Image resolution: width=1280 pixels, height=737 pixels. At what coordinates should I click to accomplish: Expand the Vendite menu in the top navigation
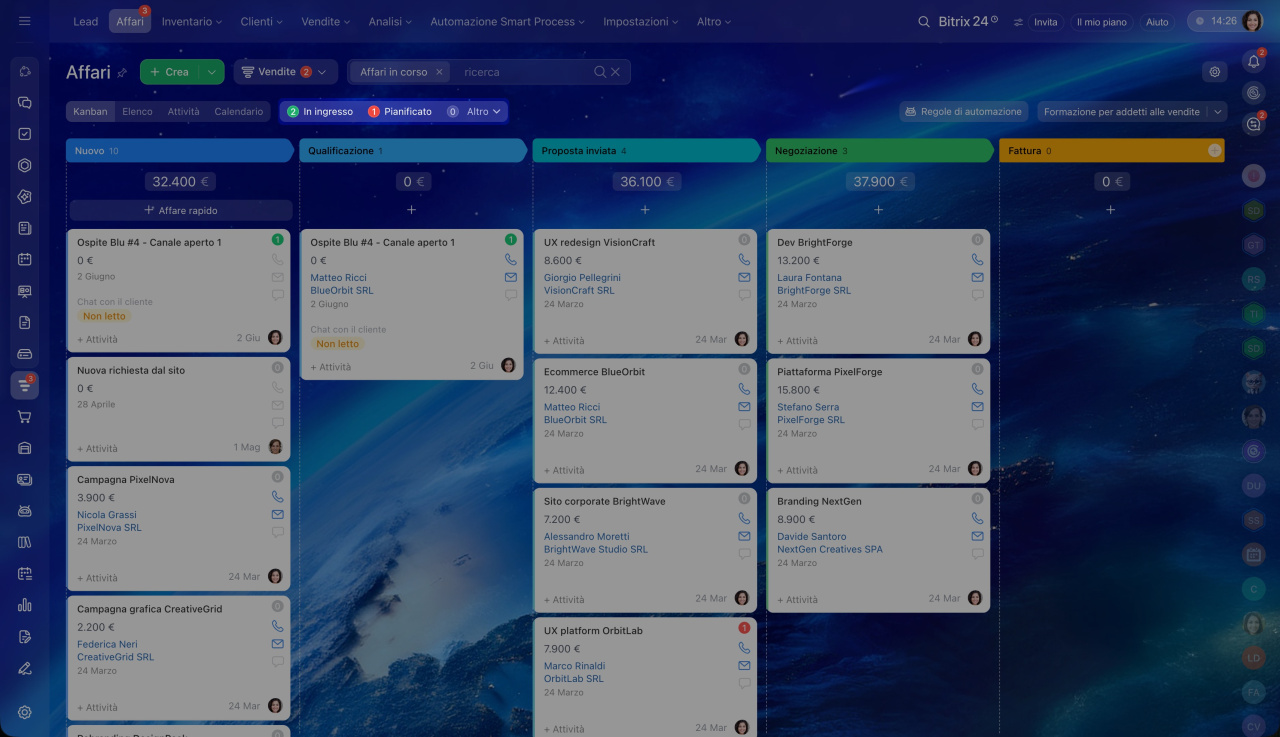pos(326,21)
